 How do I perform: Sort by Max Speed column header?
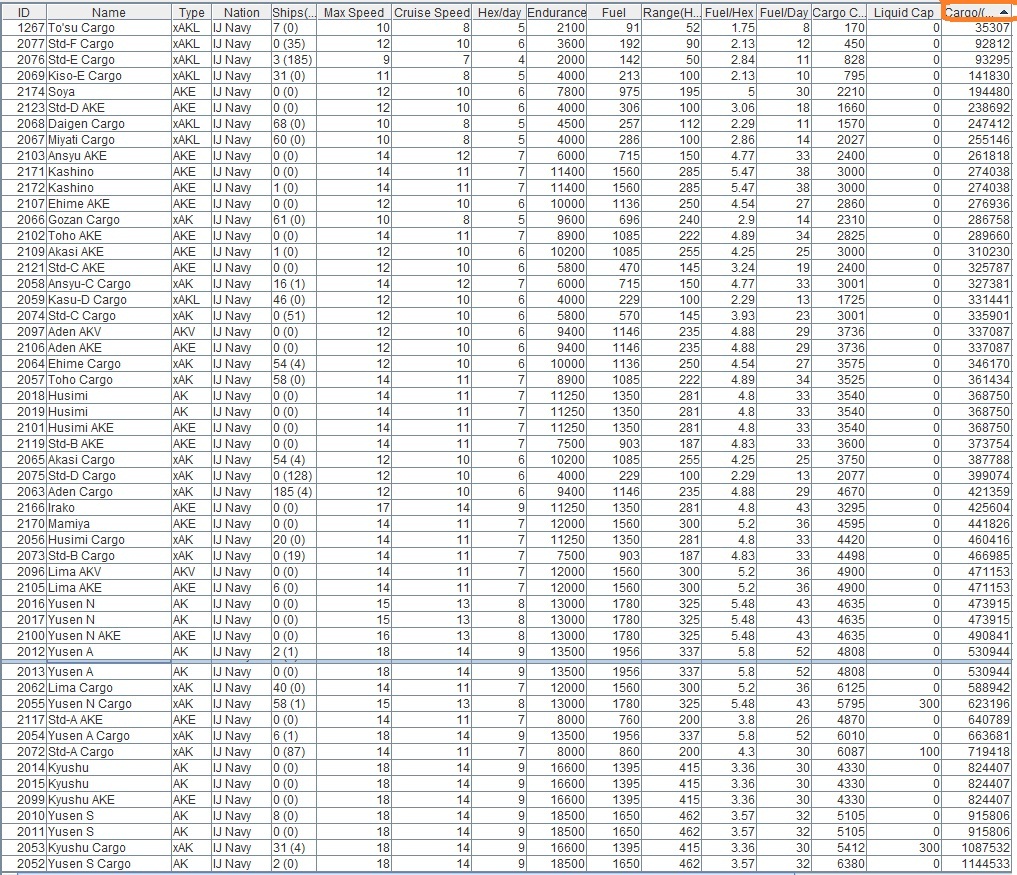[353, 12]
